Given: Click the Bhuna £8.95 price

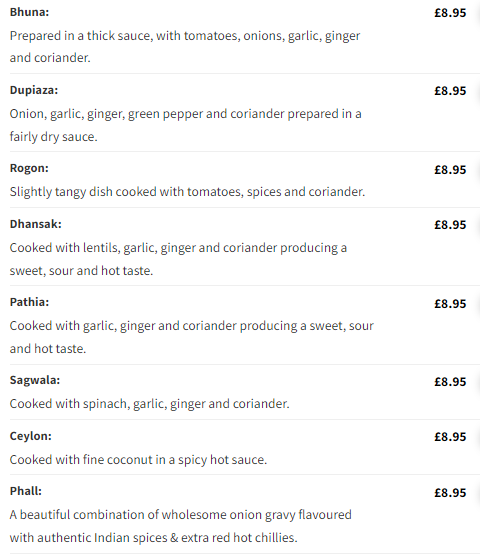Looking at the screenshot, I should 450,13.
